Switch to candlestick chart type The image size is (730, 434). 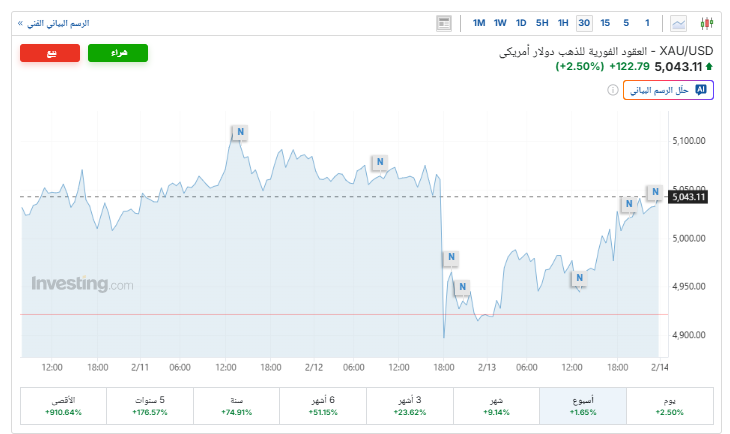[x=708, y=23]
